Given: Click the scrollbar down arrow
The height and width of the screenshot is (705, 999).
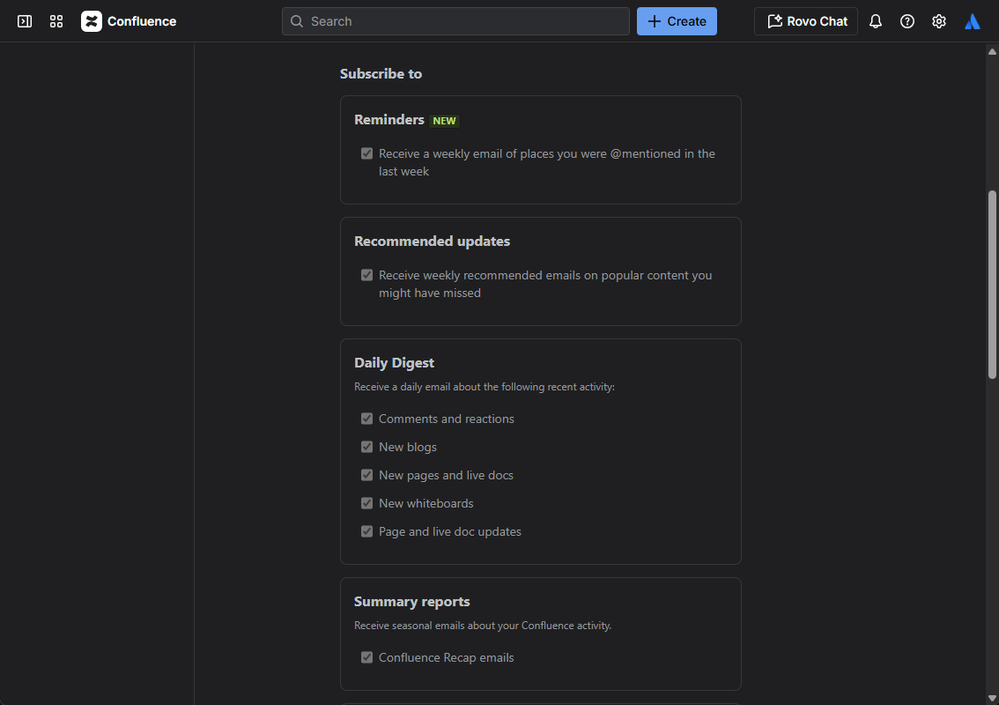Looking at the screenshot, I should pyautogui.click(x=992, y=699).
